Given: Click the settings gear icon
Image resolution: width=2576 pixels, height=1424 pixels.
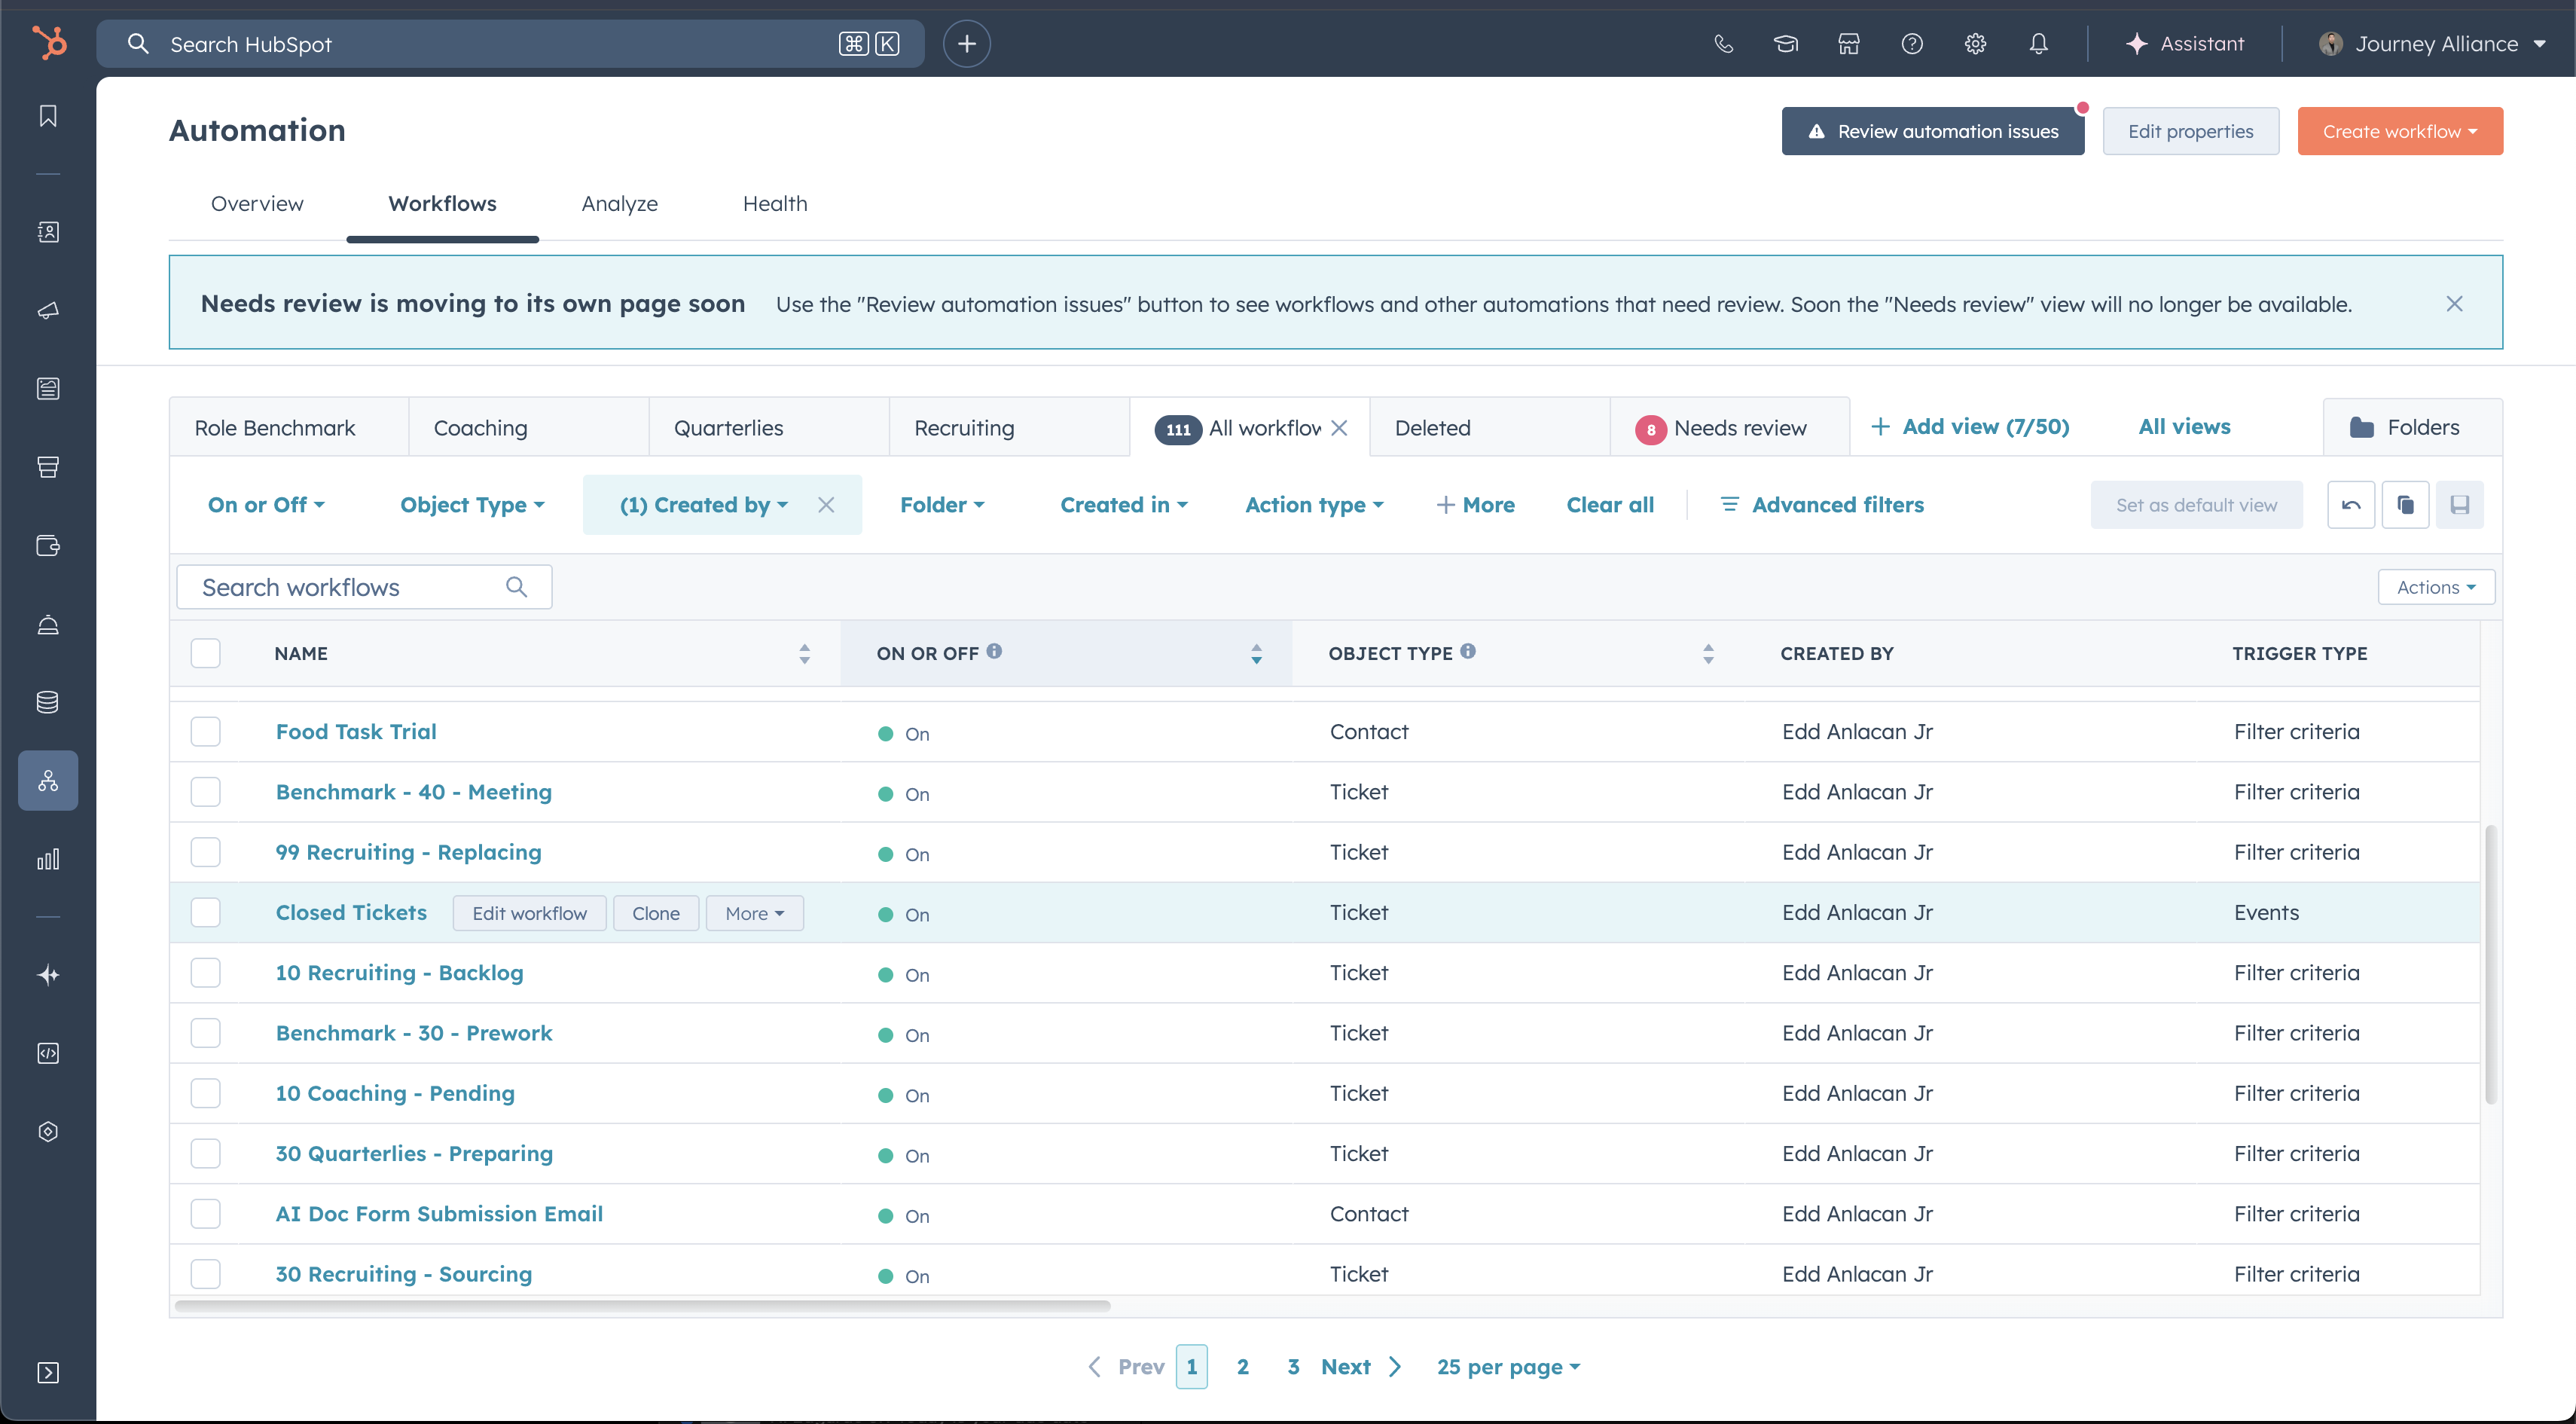Looking at the screenshot, I should pyautogui.click(x=1975, y=44).
